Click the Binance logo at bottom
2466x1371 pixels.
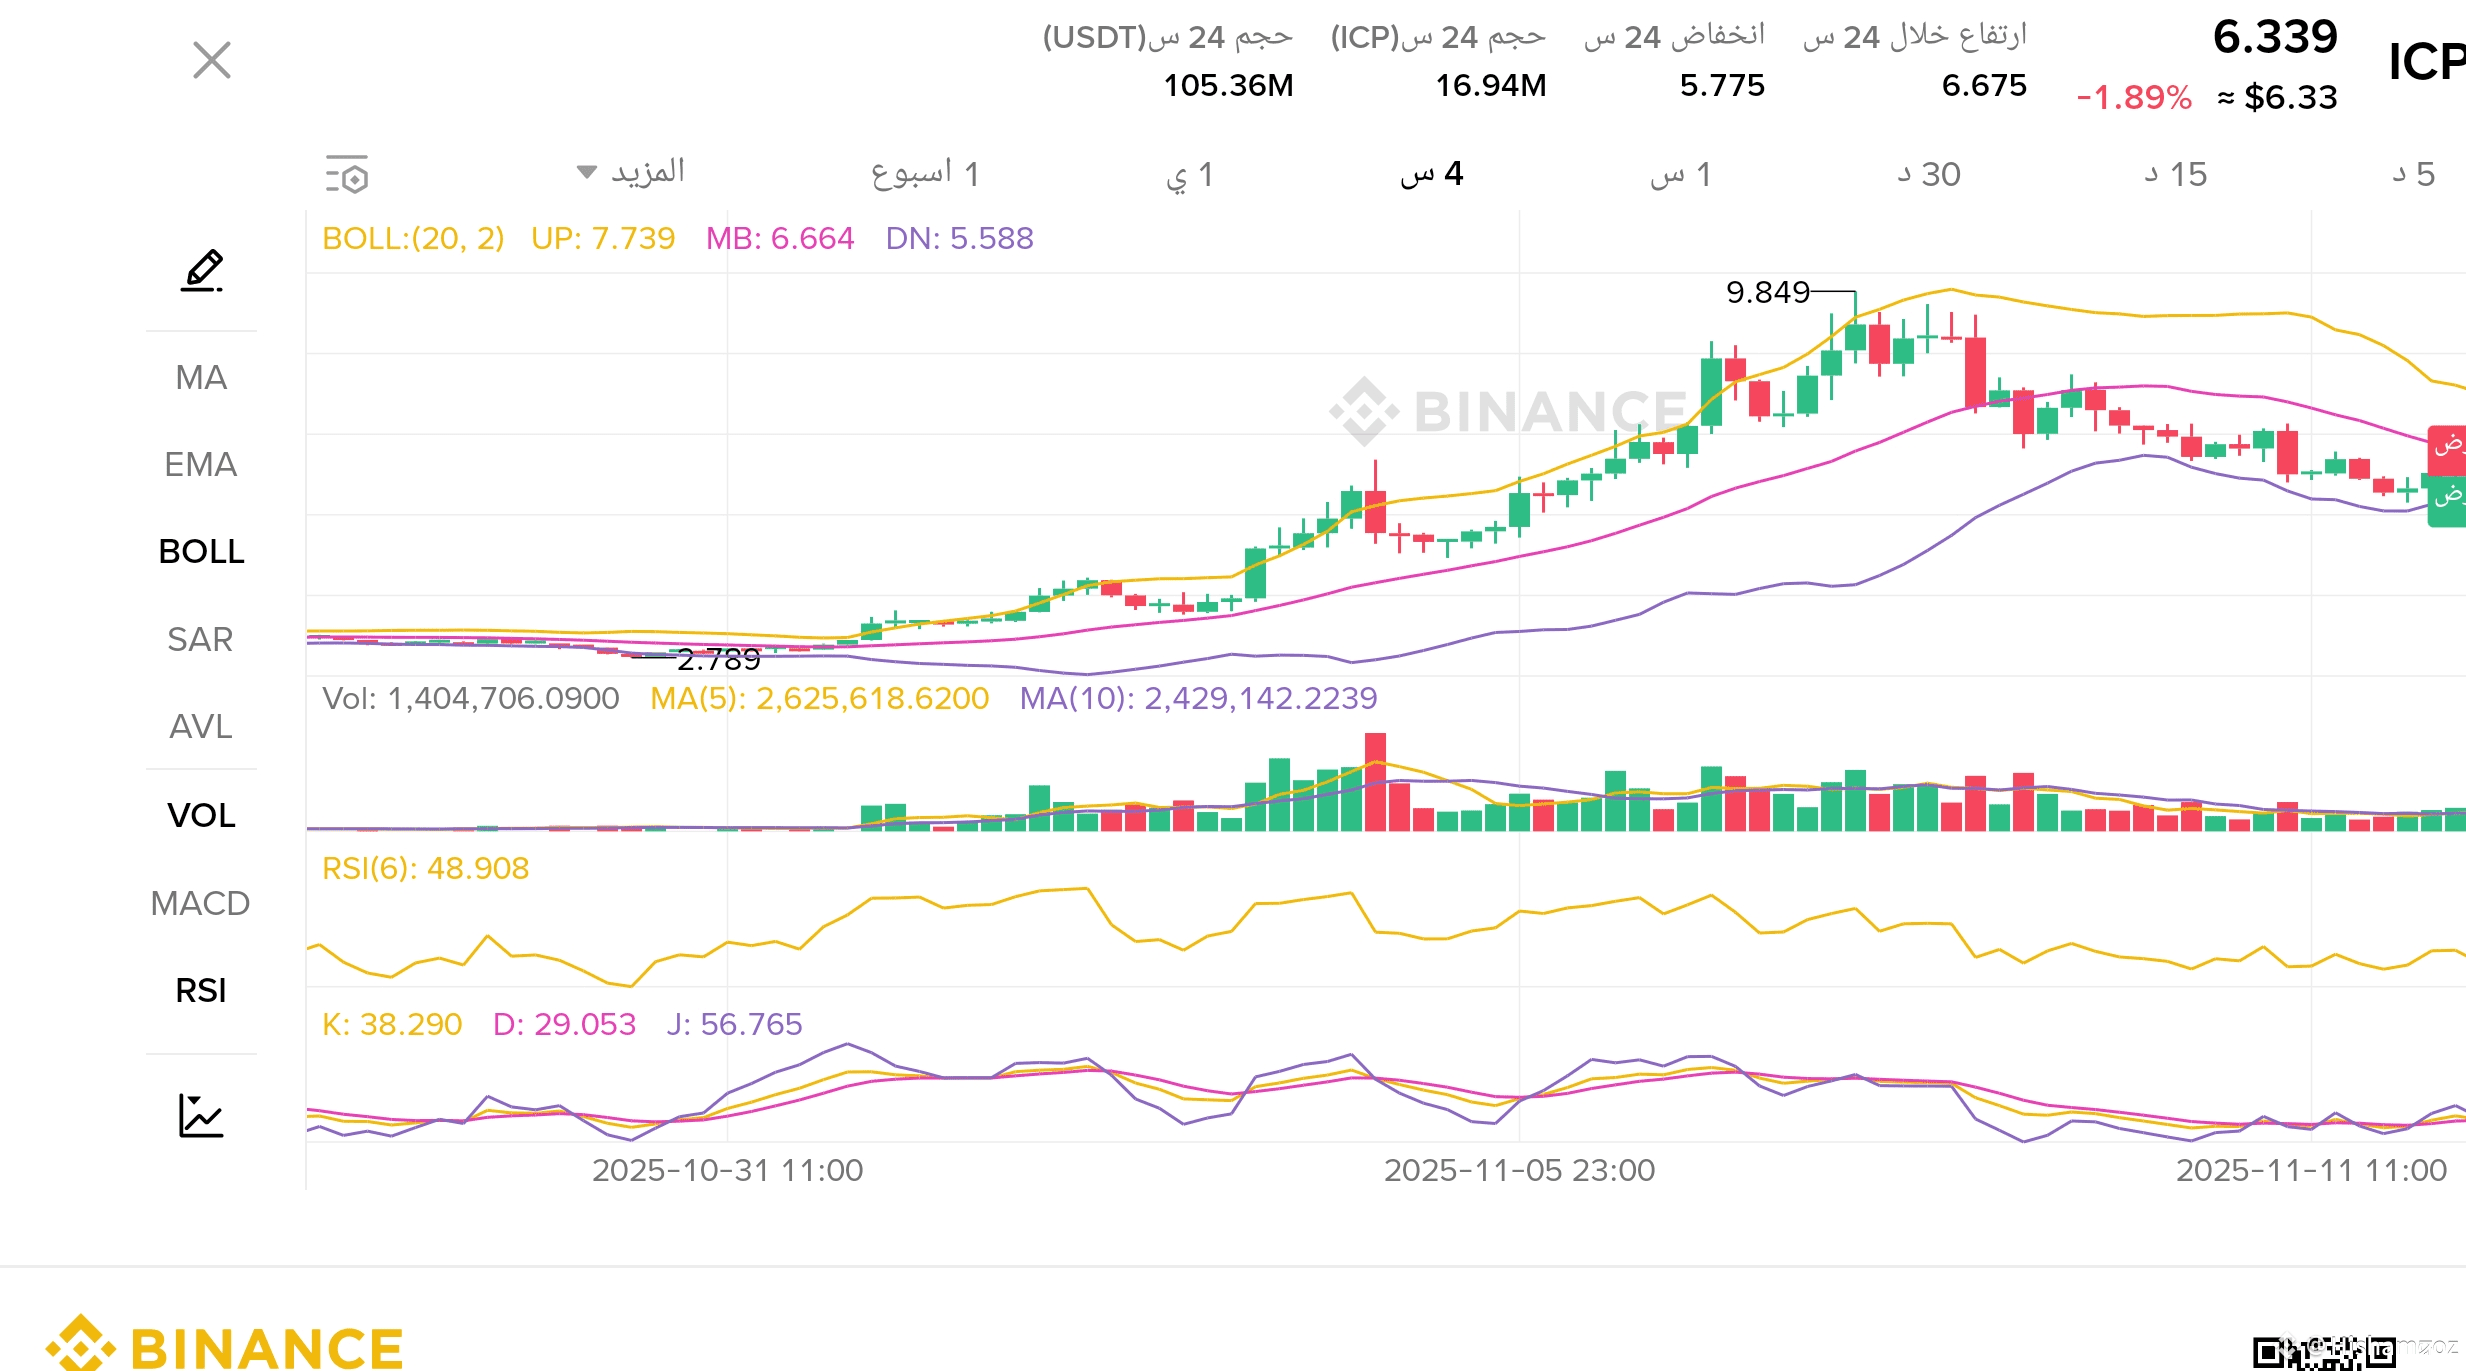pos(225,1345)
